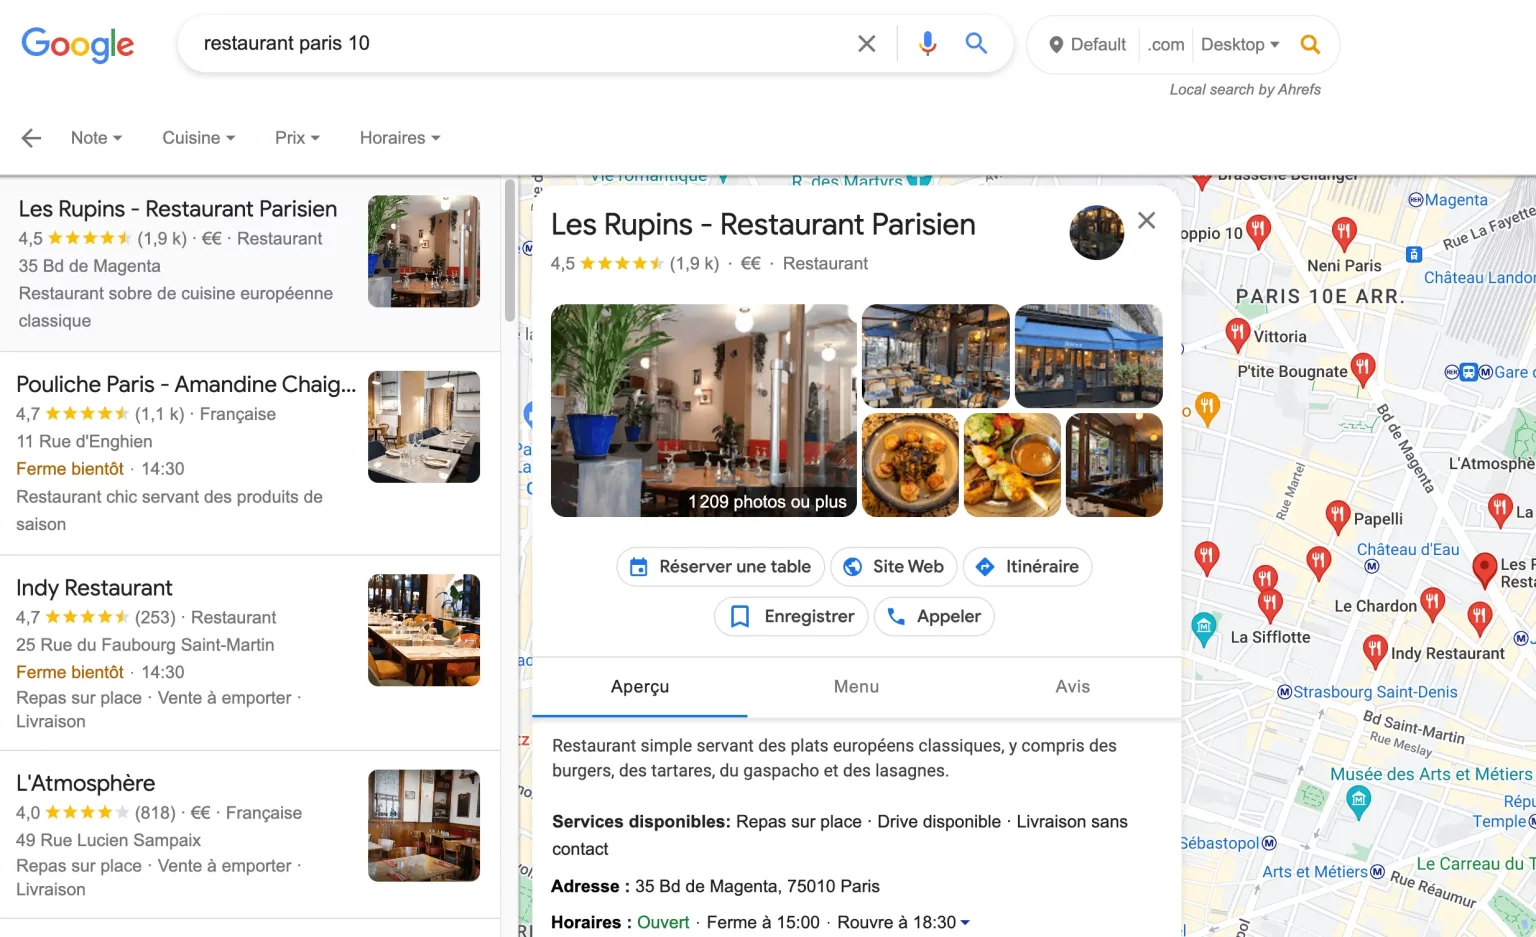The height and width of the screenshot is (937, 1536).
Task: Click the Default location pin icon
Action: click(1056, 45)
